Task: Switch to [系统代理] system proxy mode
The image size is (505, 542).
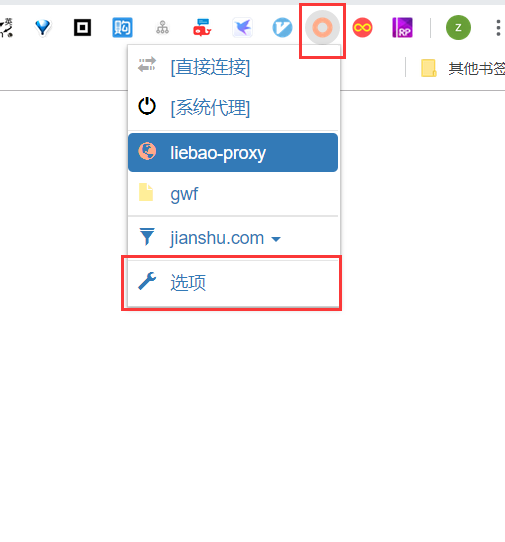Action: (233, 108)
